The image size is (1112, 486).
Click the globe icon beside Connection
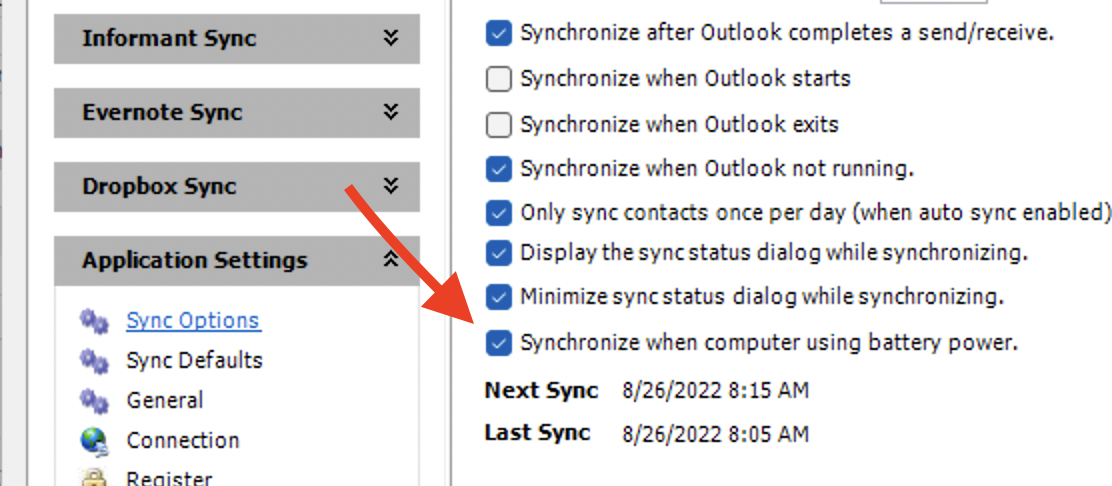click(x=94, y=441)
